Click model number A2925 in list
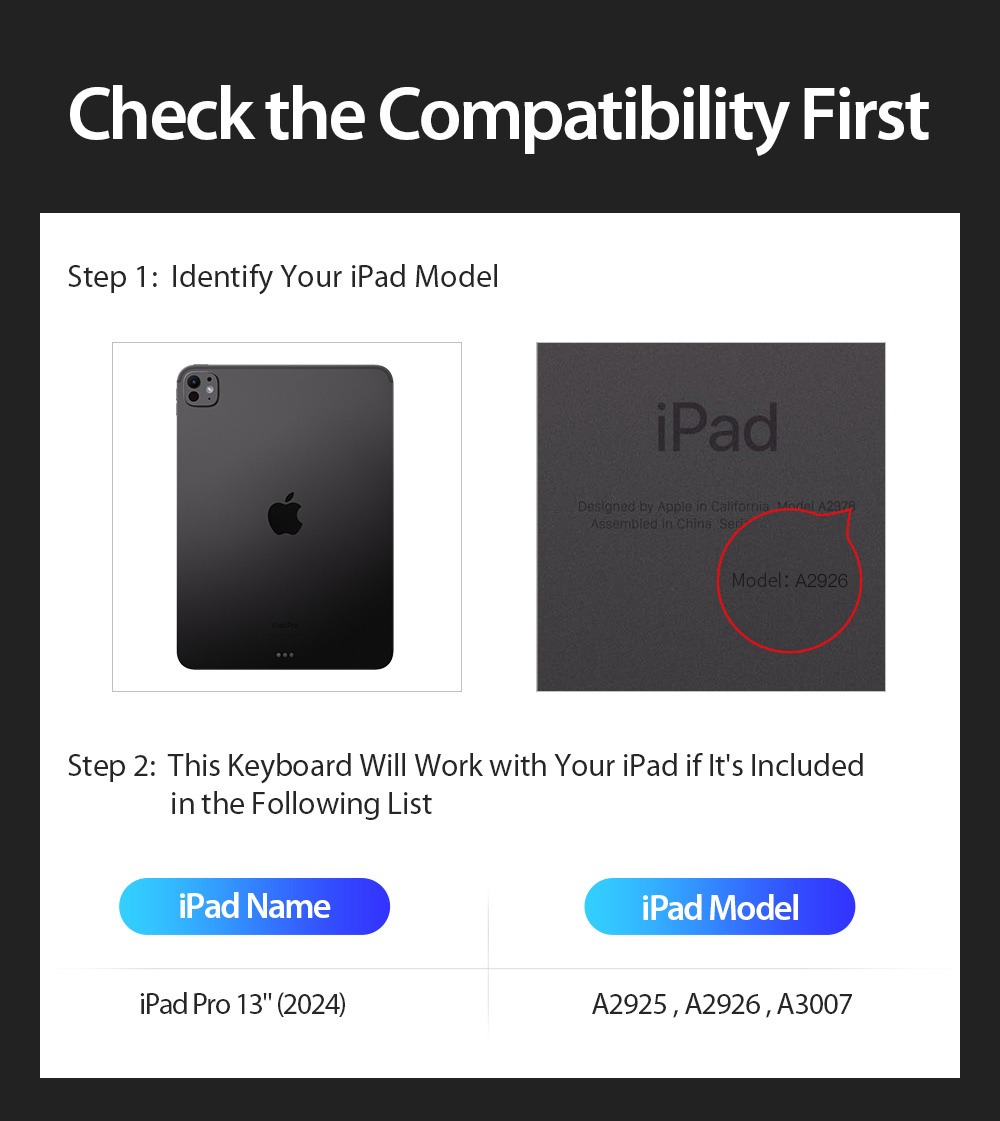Viewport: 1000px width, 1121px height. coord(629,1004)
